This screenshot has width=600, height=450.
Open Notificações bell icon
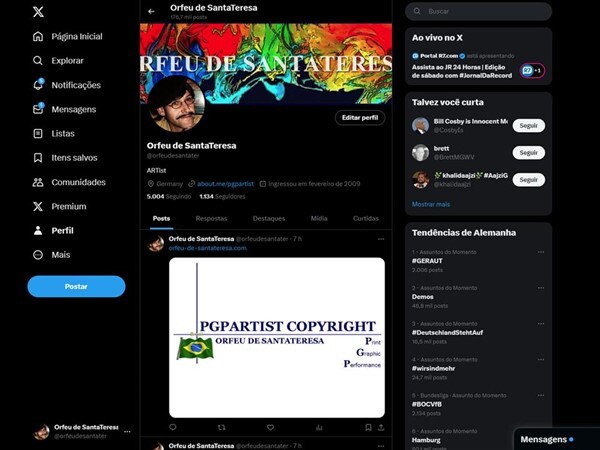[x=38, y=85]
